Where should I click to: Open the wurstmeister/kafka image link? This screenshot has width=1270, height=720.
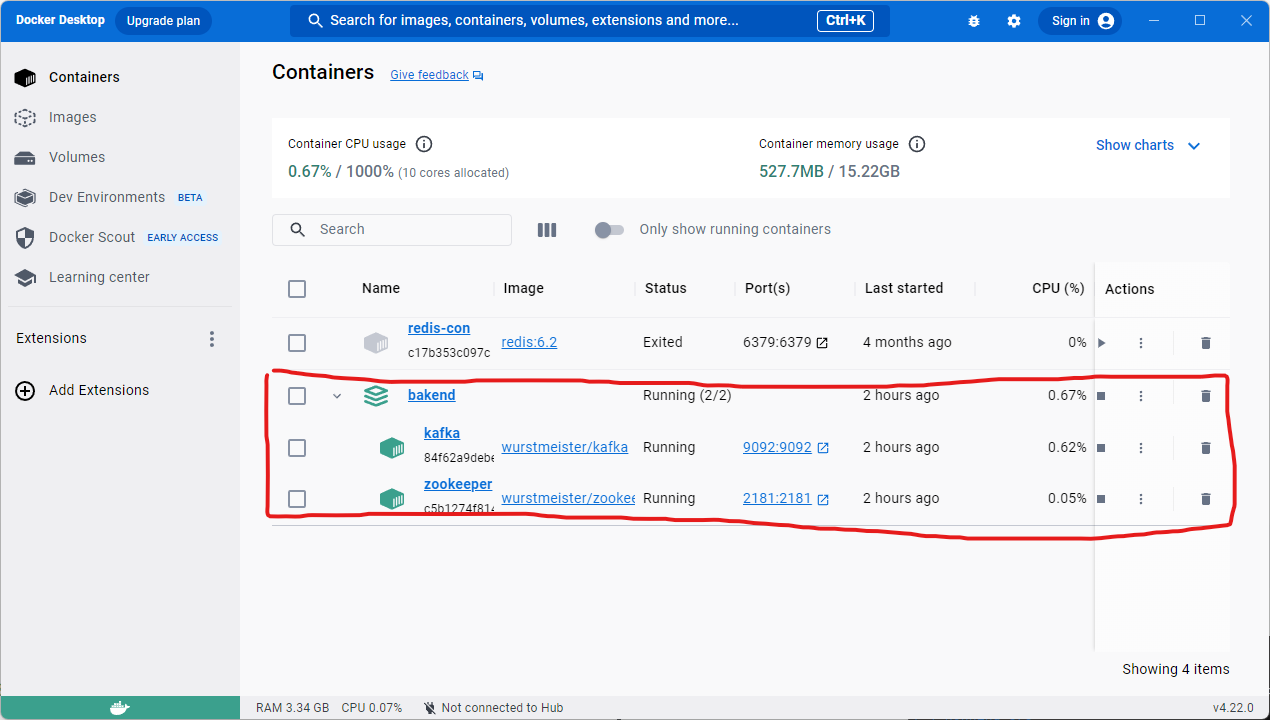[x=565, y=447]
